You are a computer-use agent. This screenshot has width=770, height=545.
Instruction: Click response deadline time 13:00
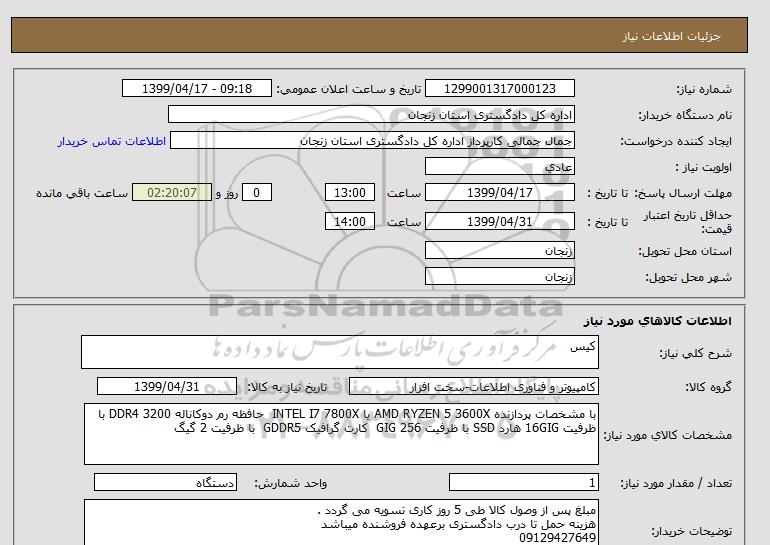pyautogui.click(x=350, y=192)
